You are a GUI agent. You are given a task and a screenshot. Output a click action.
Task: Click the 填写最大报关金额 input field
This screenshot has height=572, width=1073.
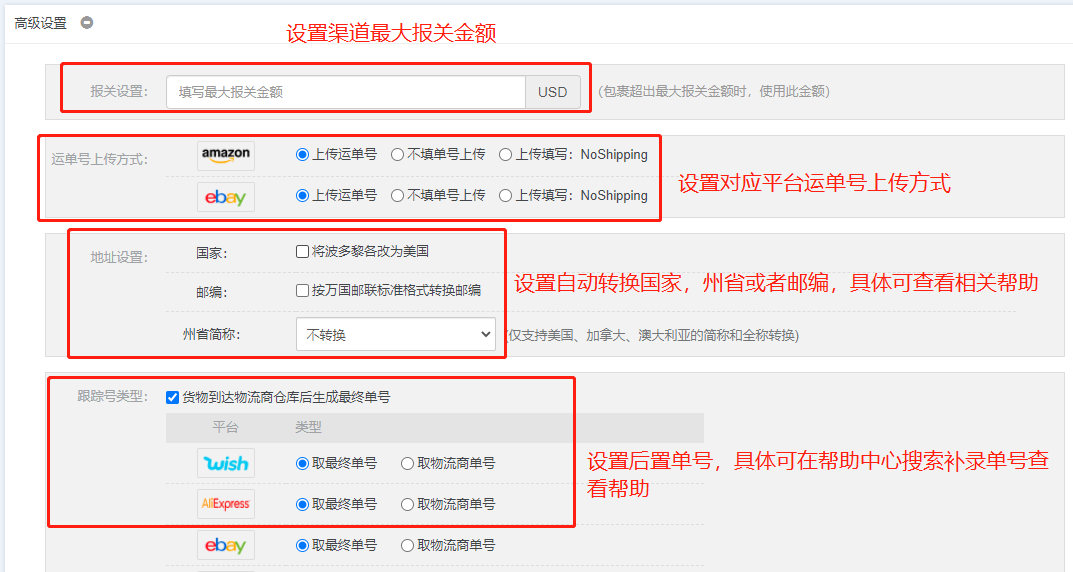click(345, 92)
